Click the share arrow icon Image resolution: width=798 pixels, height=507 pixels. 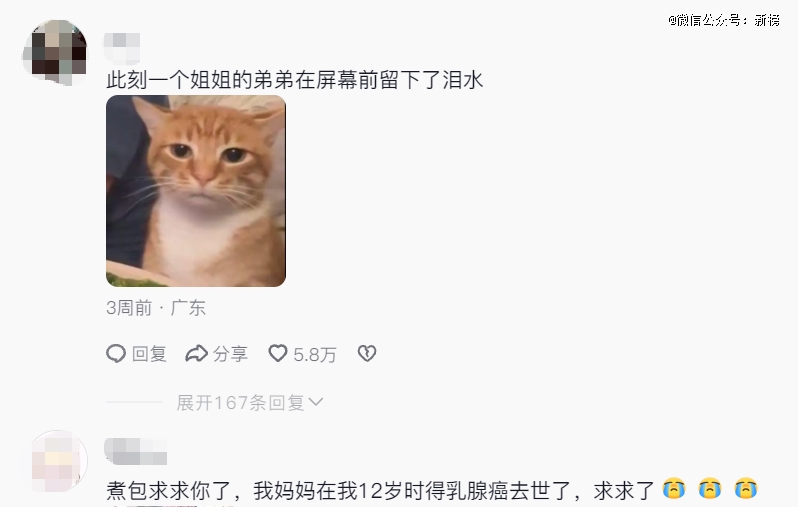196,353
